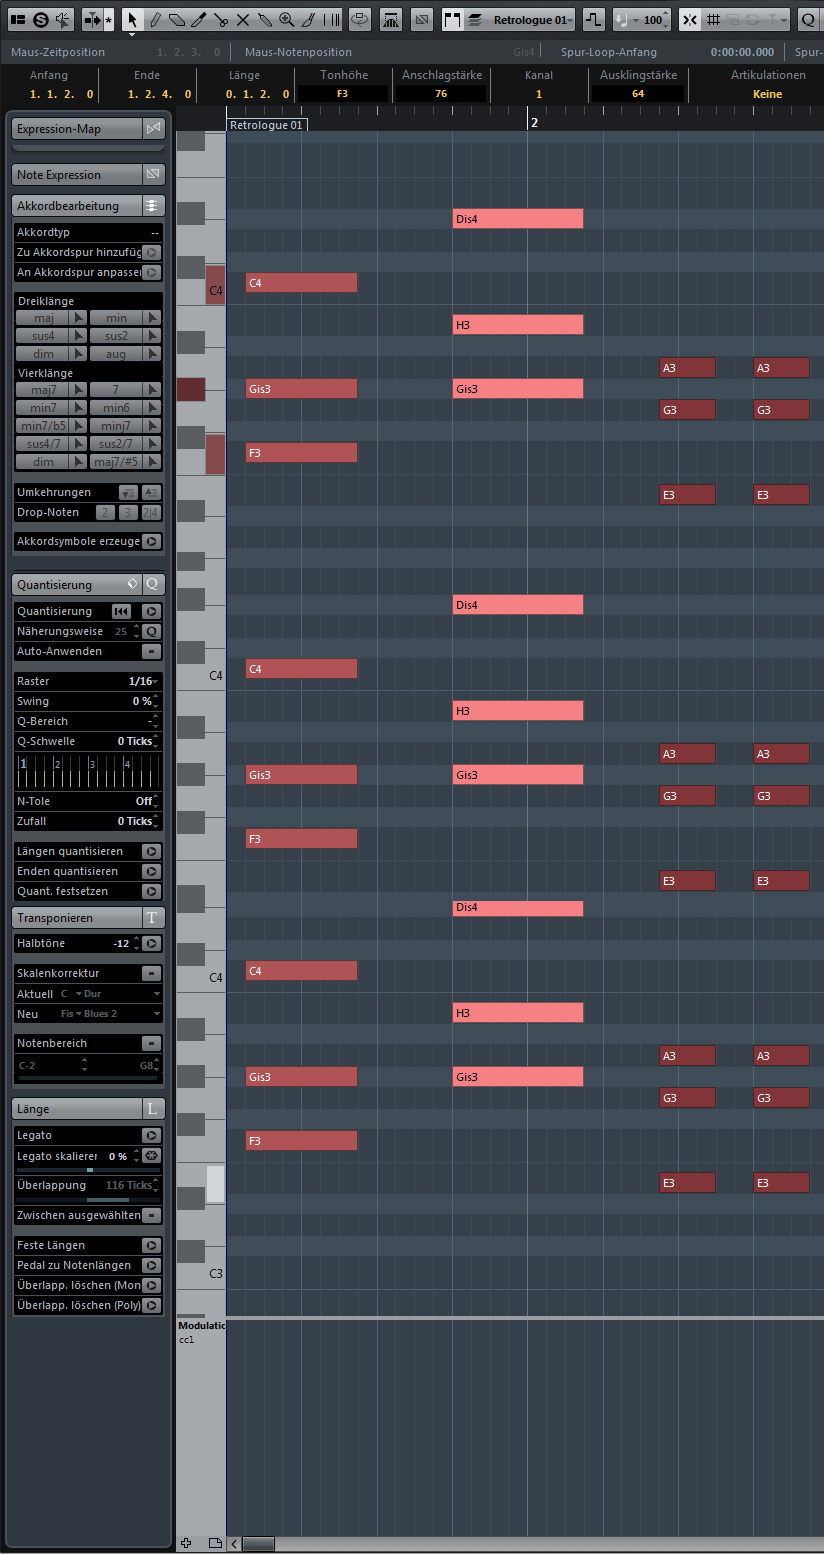Click the second Umkehrungen inversion icon
This screenshot has width=824, height=1554.
[x=150, y=492]
